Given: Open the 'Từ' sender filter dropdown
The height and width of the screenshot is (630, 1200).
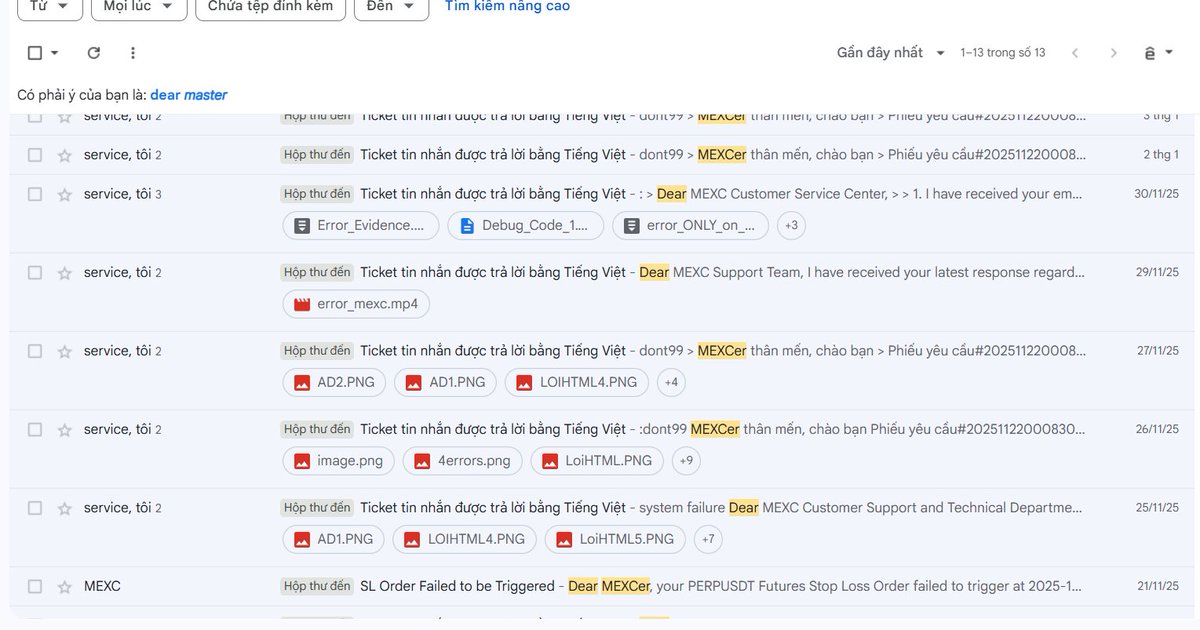Looking at the screenshot, I should pyautogui.click(x=50, y=7).
